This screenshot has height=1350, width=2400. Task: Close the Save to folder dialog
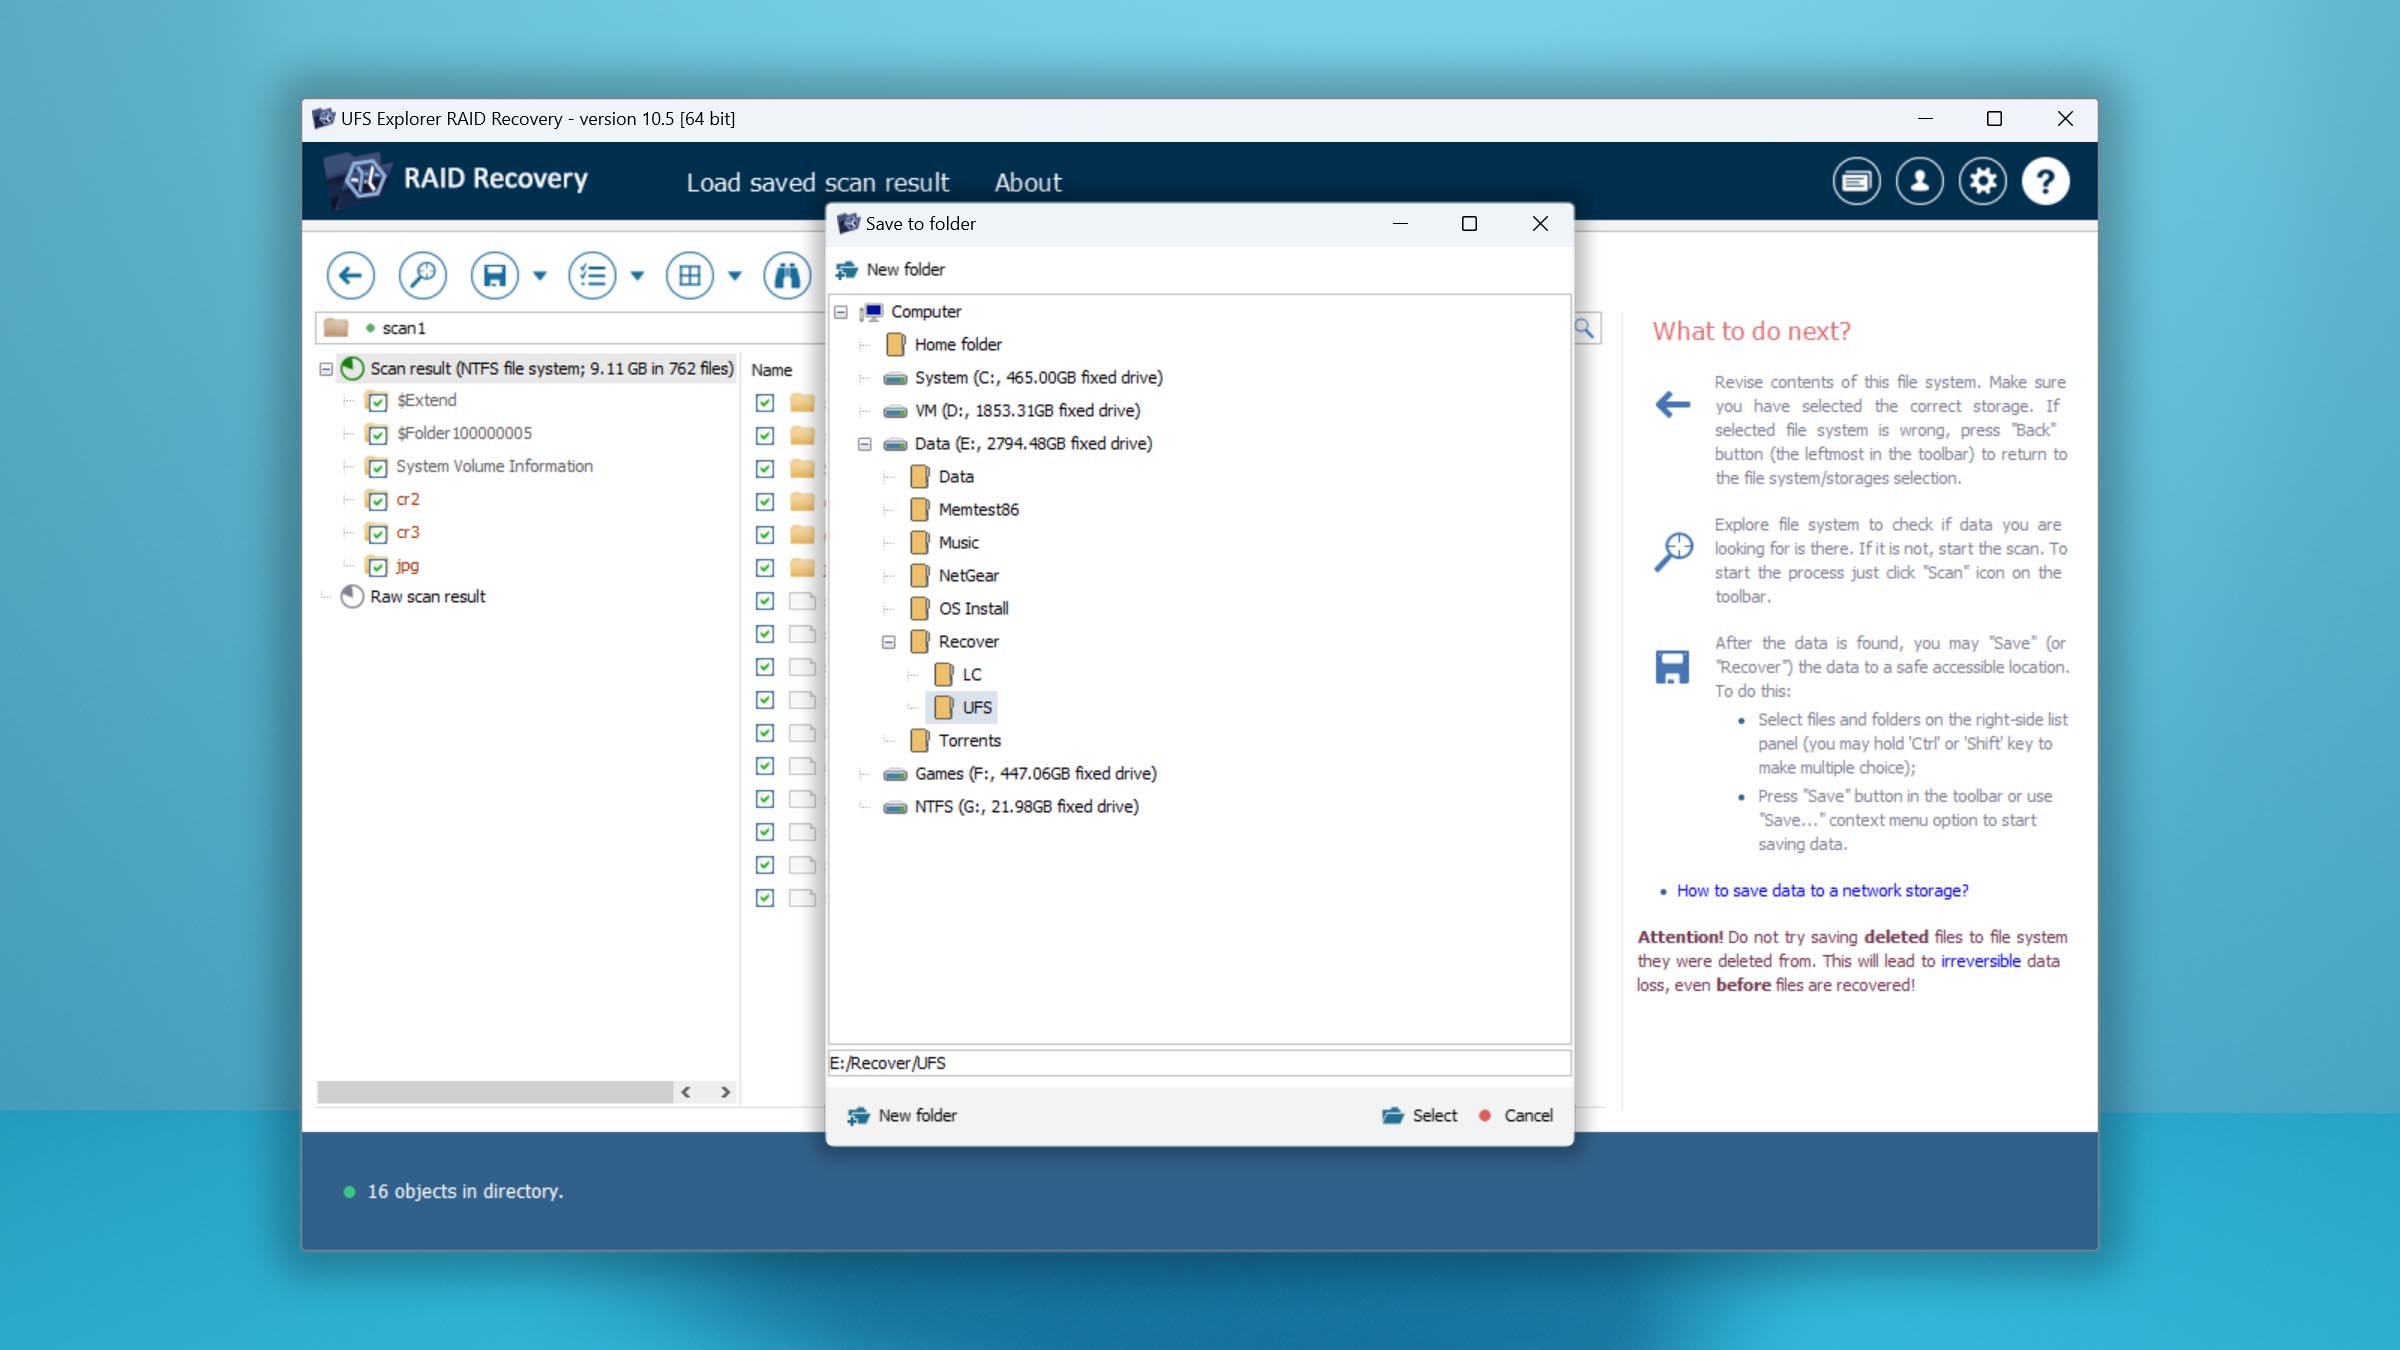(1540, 224)
